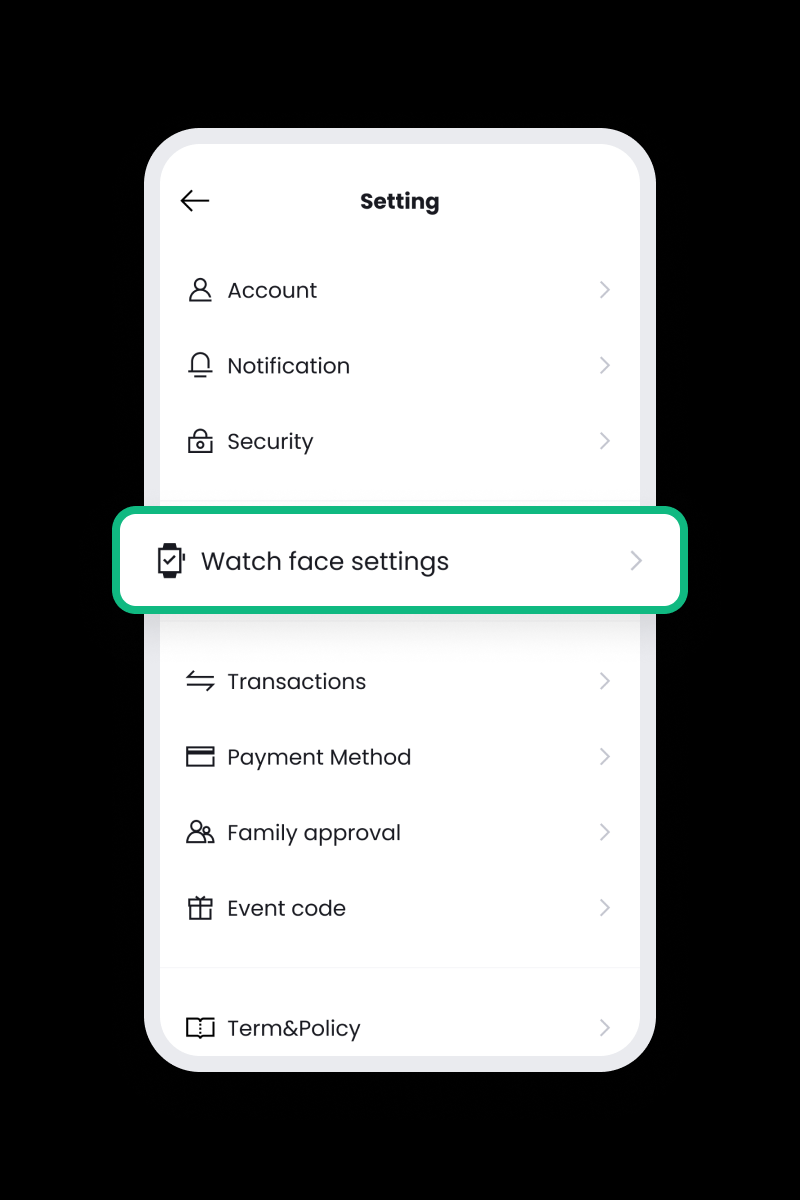Image resolution: width=800 pixels, height=1200 pixels.
Task: Expand Account using its chevron
Action: coord(605,290)
